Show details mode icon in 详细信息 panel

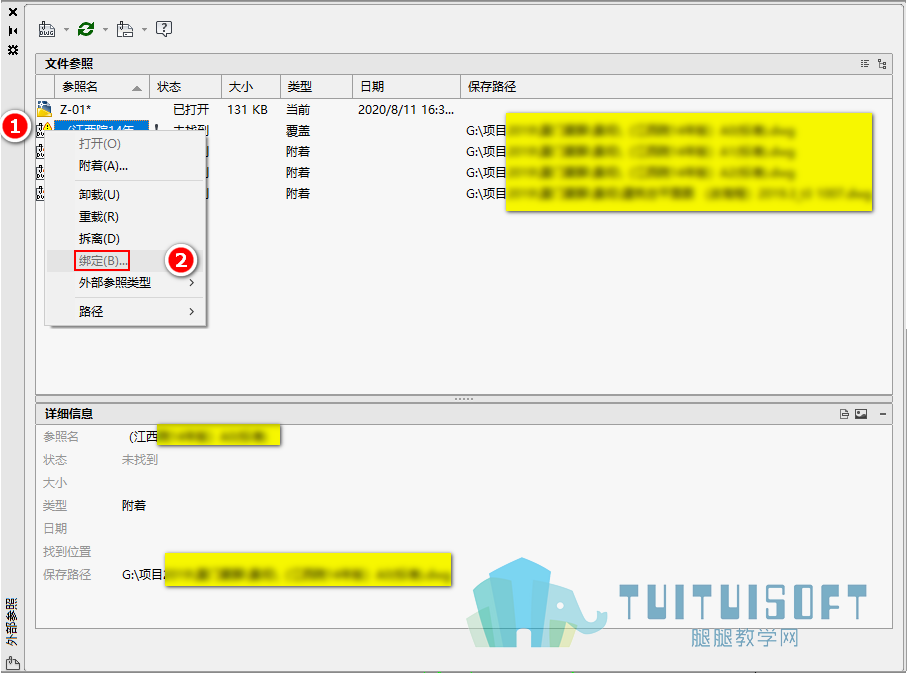(845, 414)
